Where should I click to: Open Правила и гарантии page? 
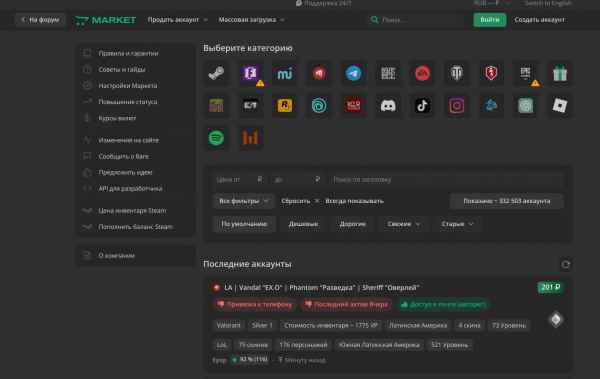tap(135, 53)
